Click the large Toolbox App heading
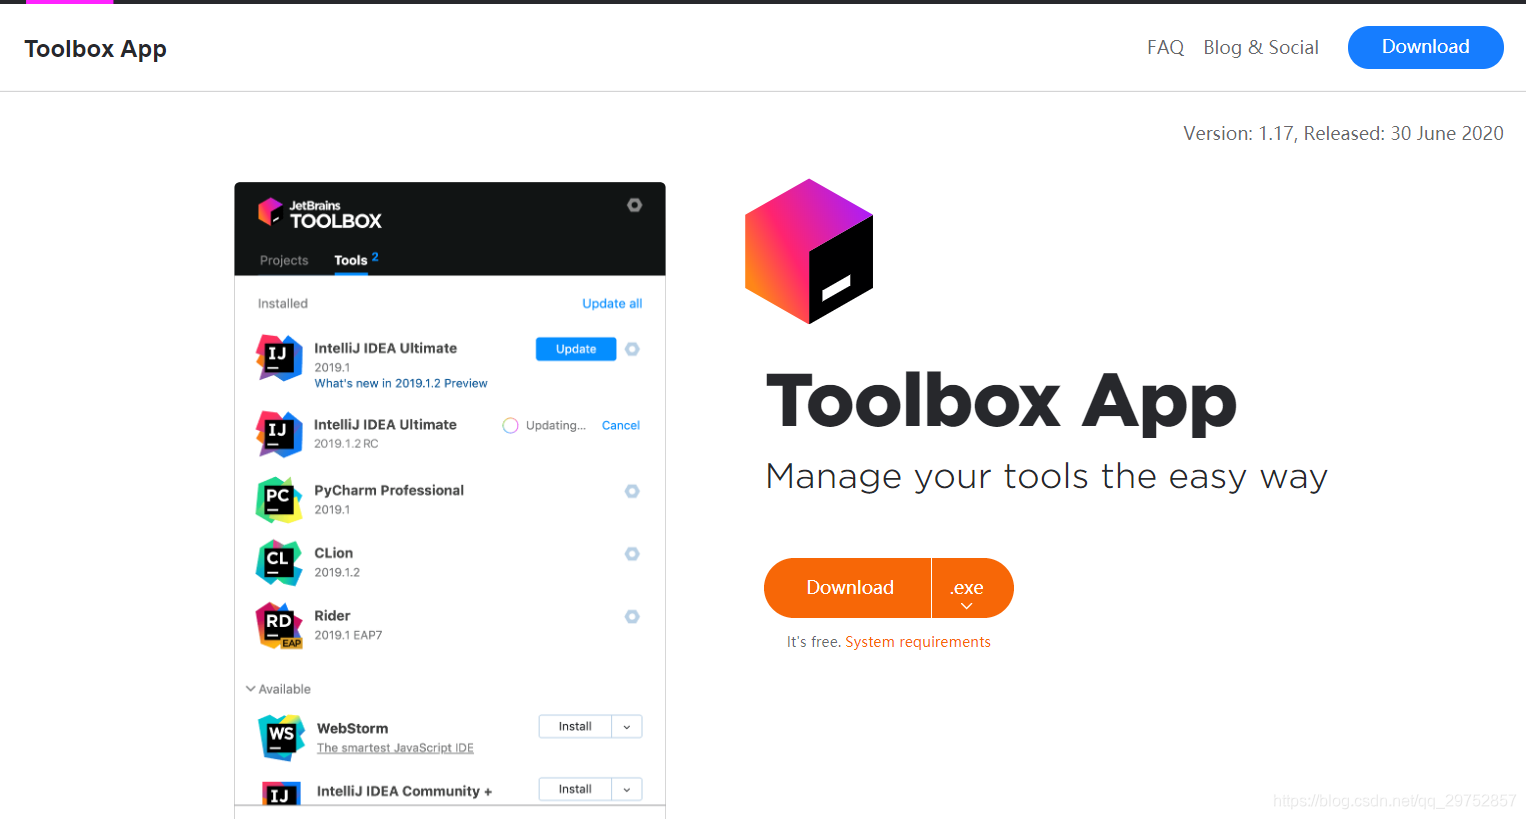The image size is (1526, 819). pyautogui.click(x=1001, y=402)
